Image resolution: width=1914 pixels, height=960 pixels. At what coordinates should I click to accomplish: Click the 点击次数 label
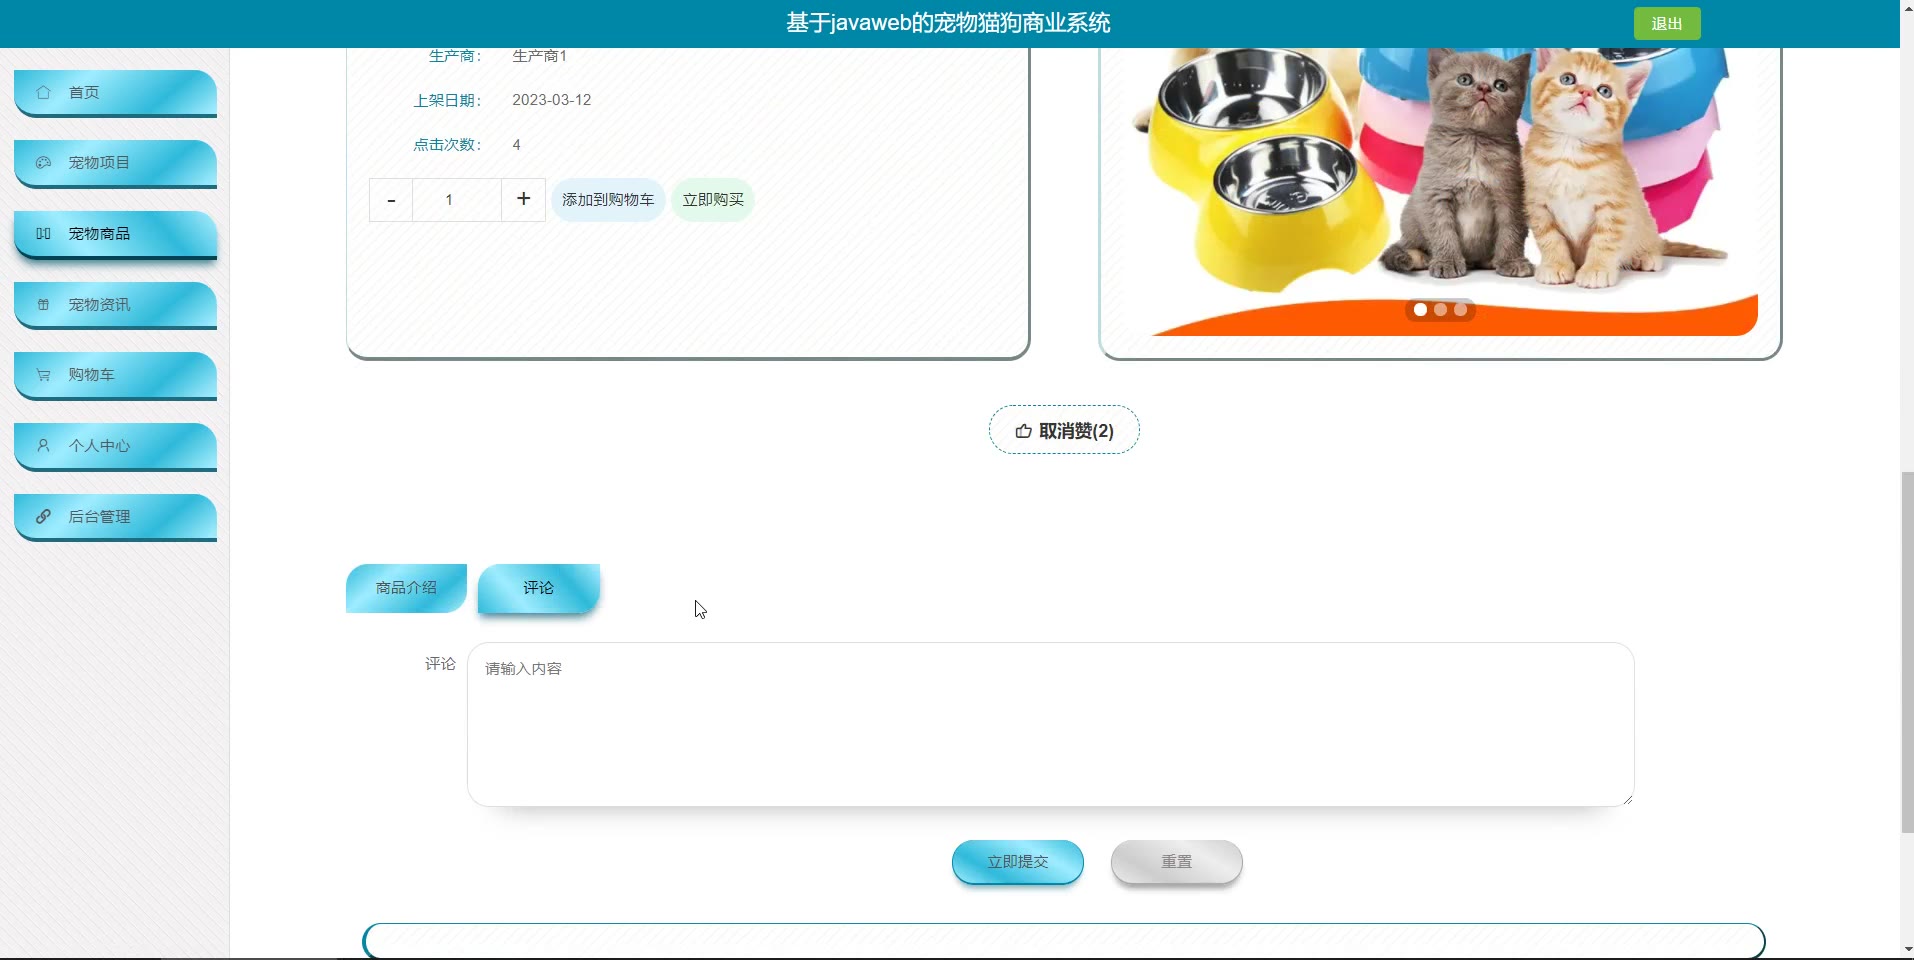tap(447, 145)
